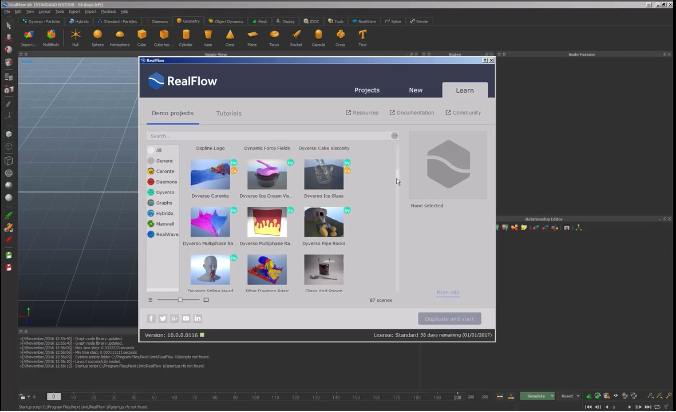Add a Plane geometry object
676x412 pixels.
coord(252,37)
